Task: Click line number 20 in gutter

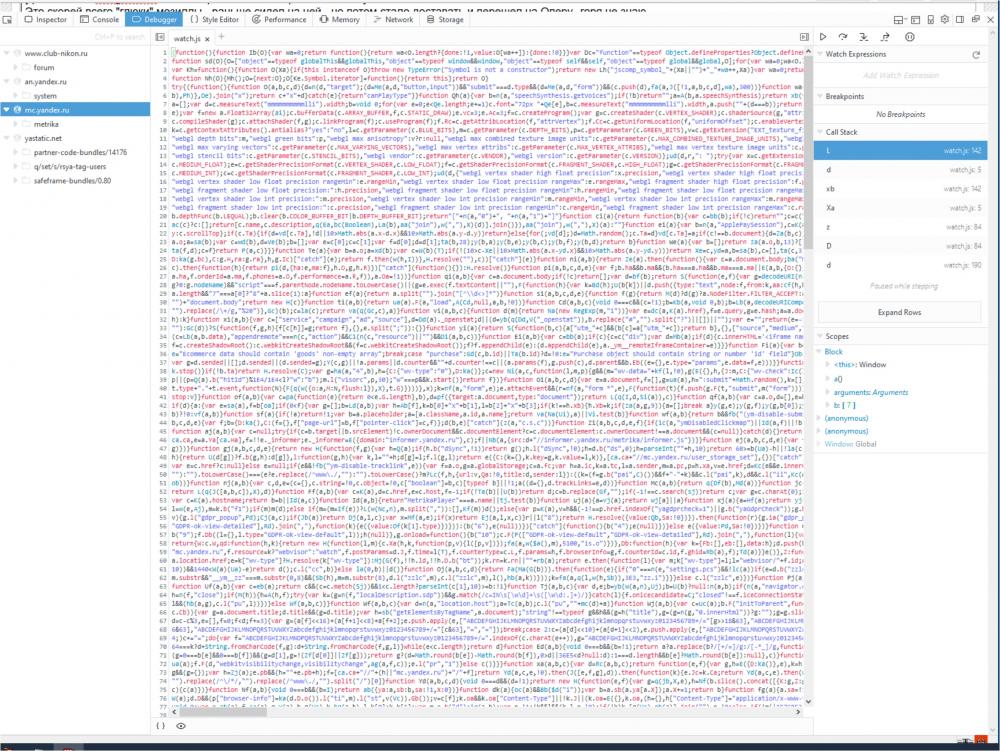Action: (163, 217)
